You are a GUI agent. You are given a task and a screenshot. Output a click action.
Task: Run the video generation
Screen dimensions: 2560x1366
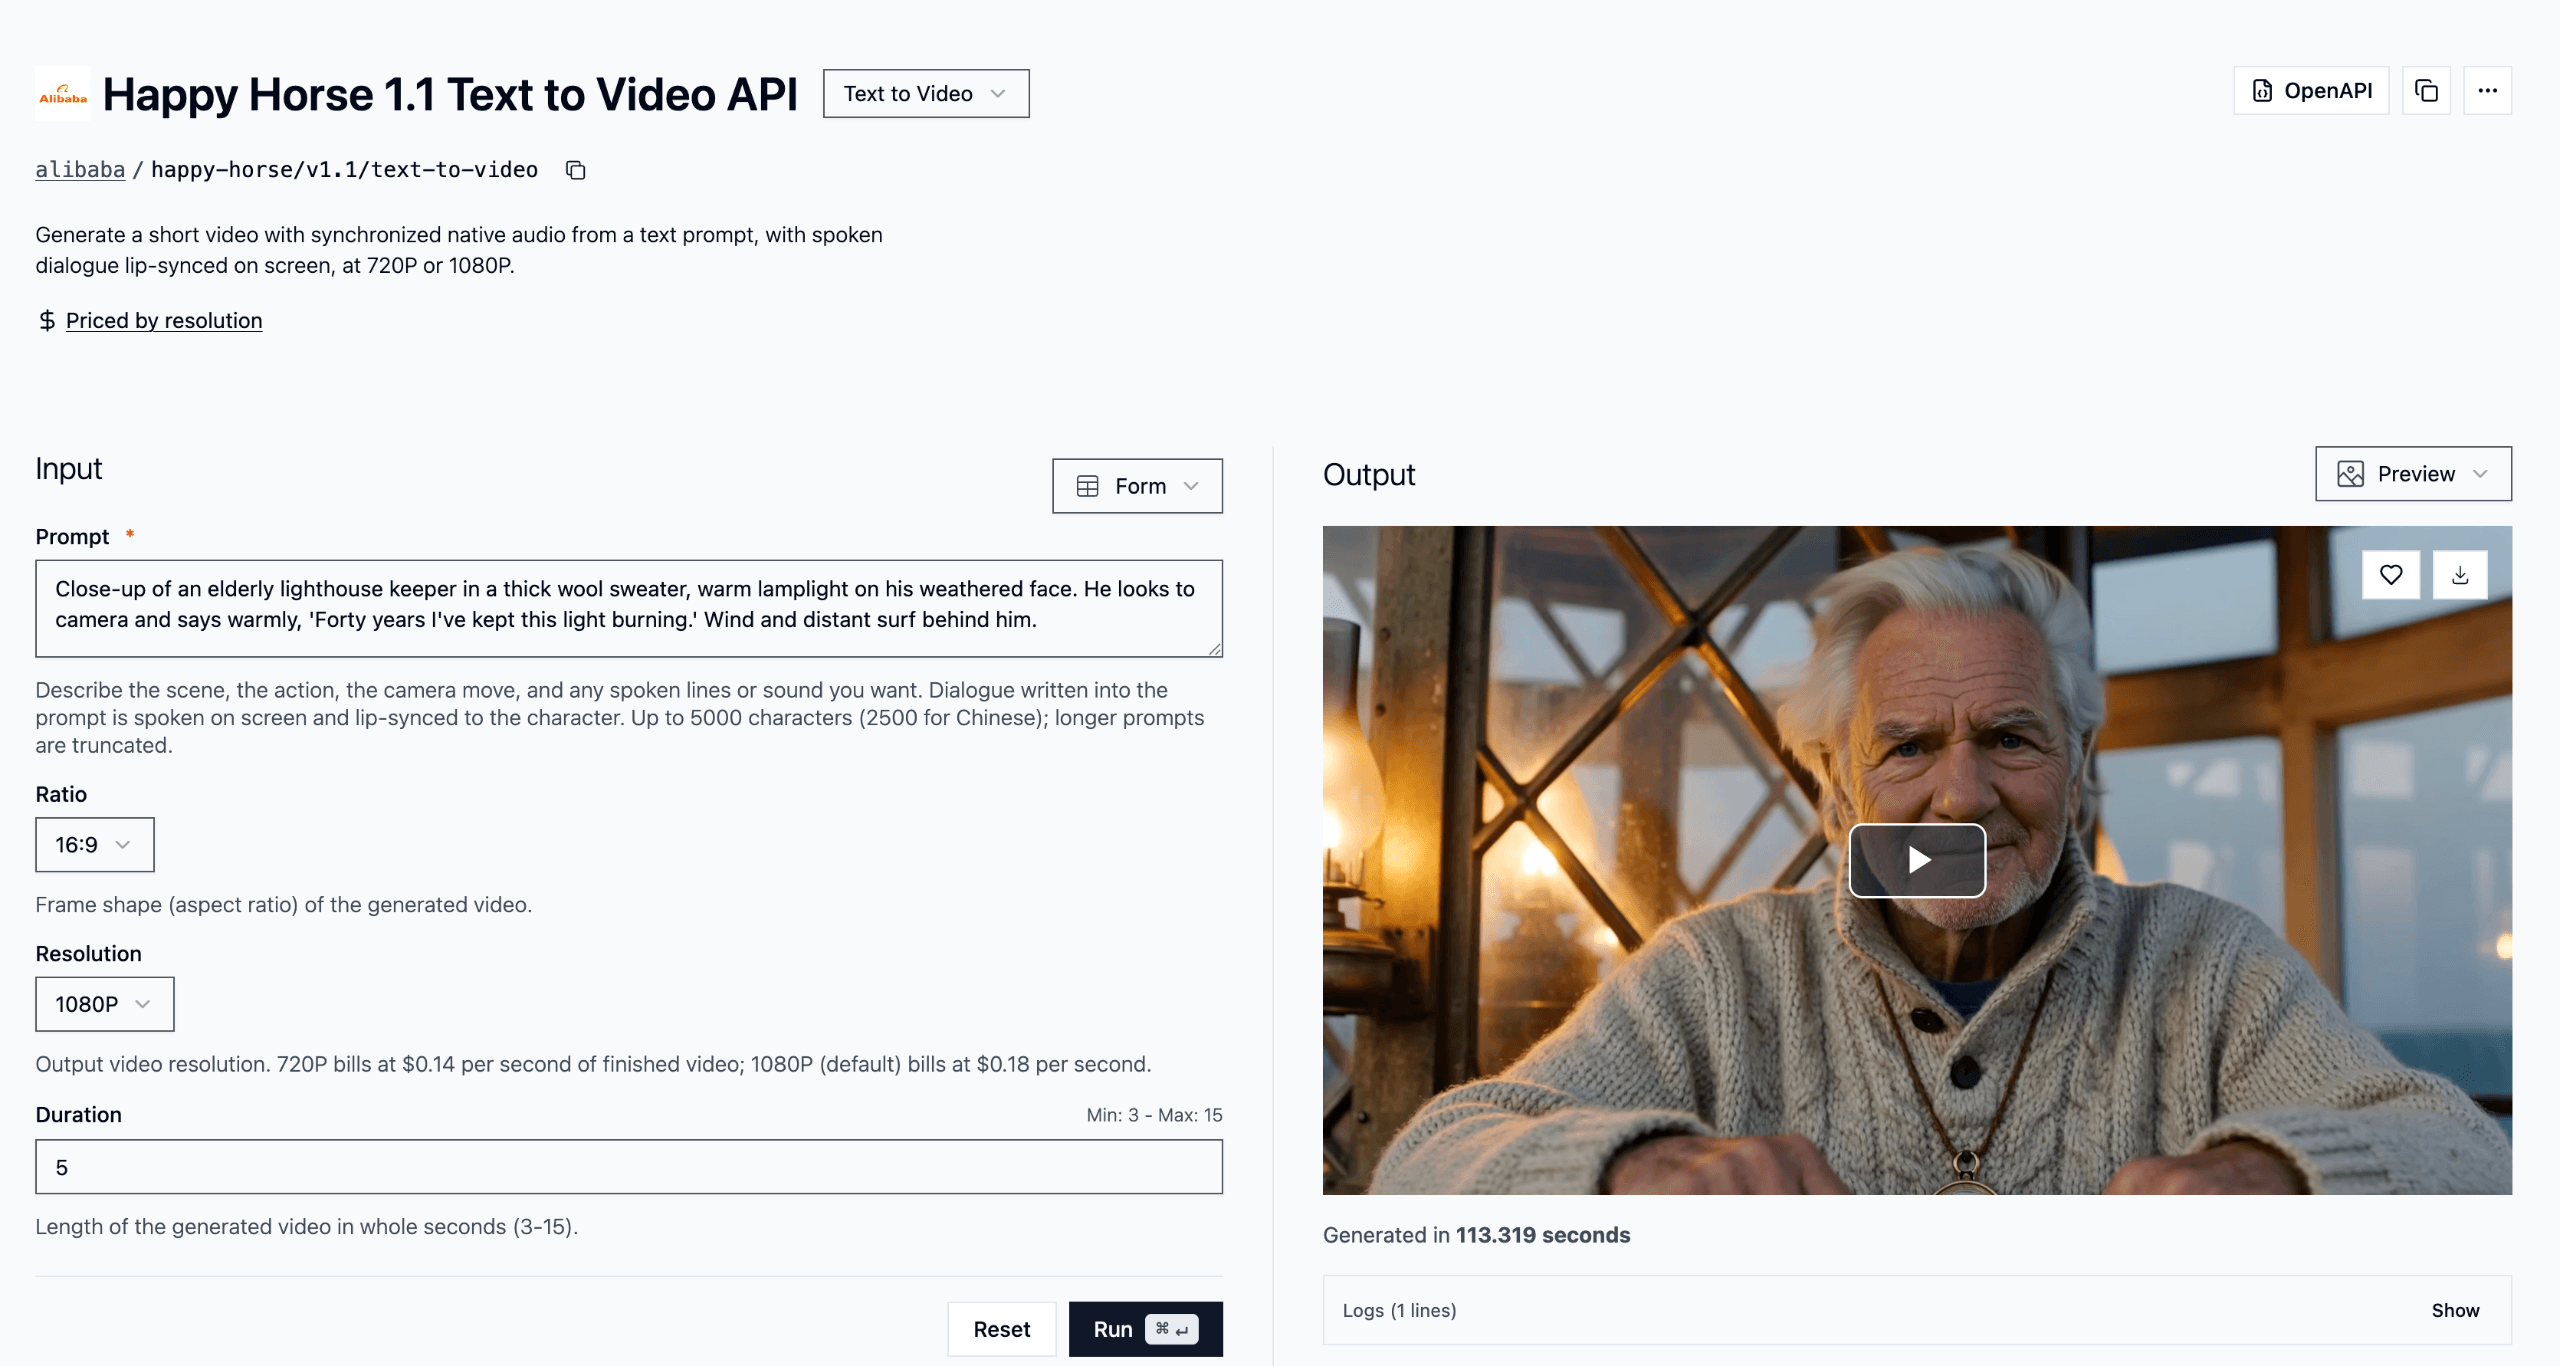[1145, 1329]
